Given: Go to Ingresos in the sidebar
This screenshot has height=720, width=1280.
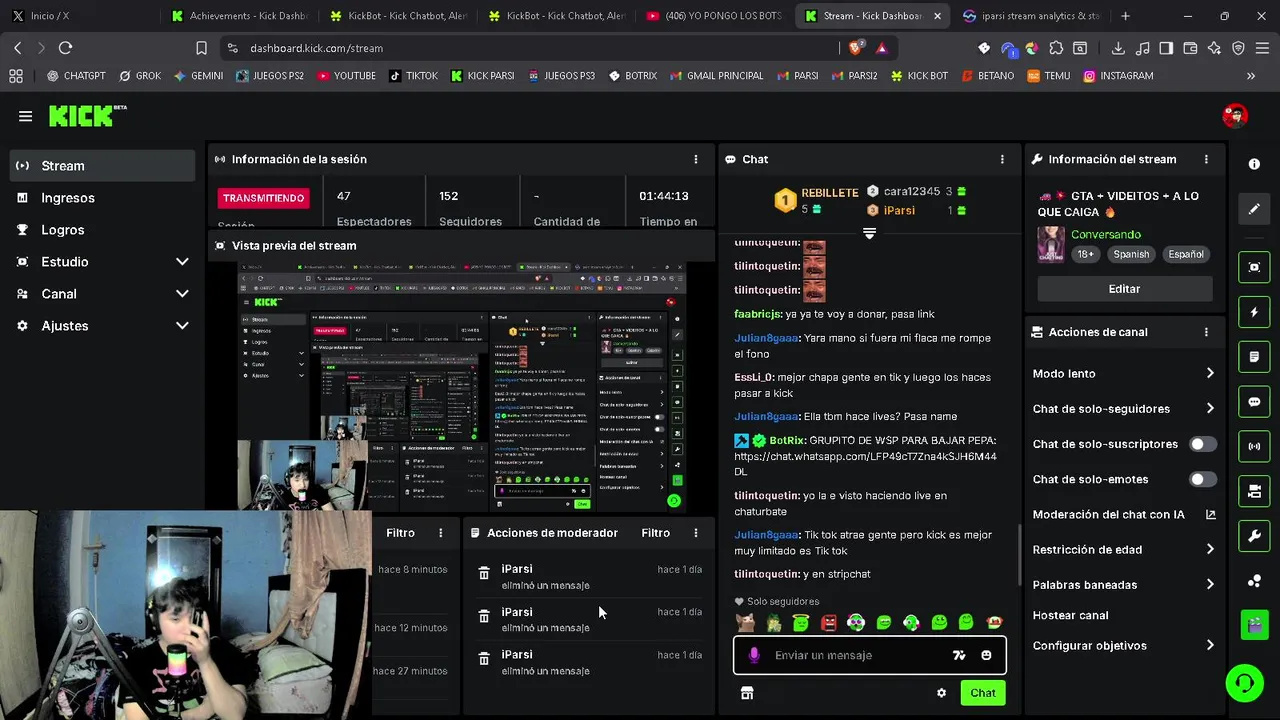Looking at the screenshot, I should tap(102, 198).
